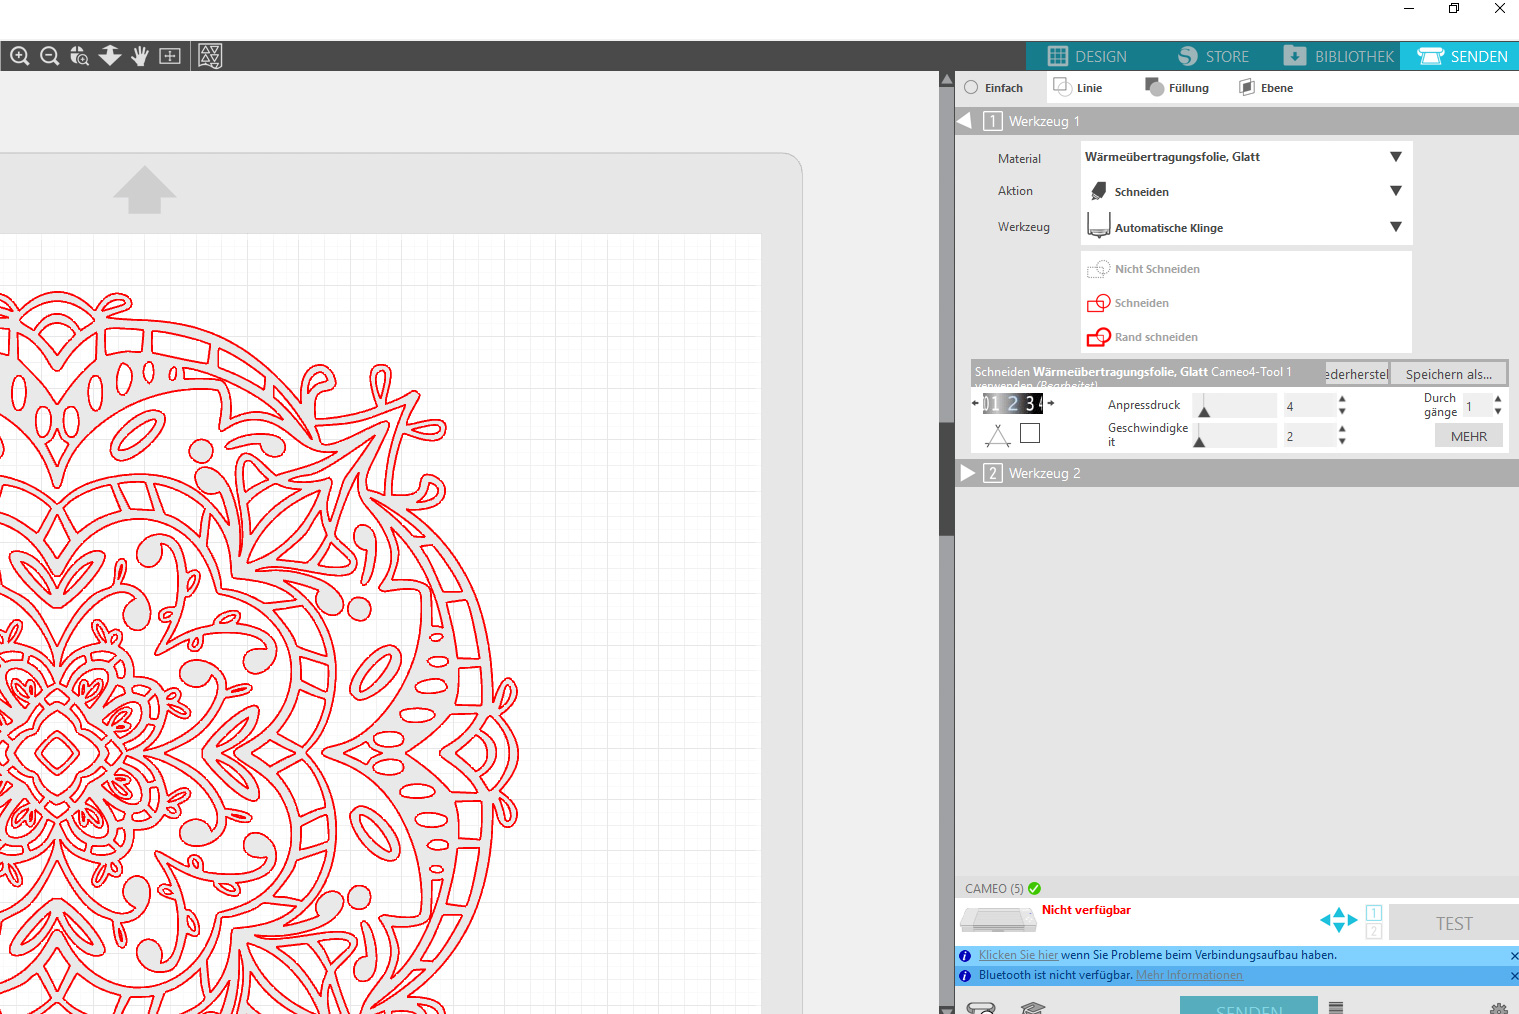
Task: Switch to the DESIGN tab
Action: 1087,56
